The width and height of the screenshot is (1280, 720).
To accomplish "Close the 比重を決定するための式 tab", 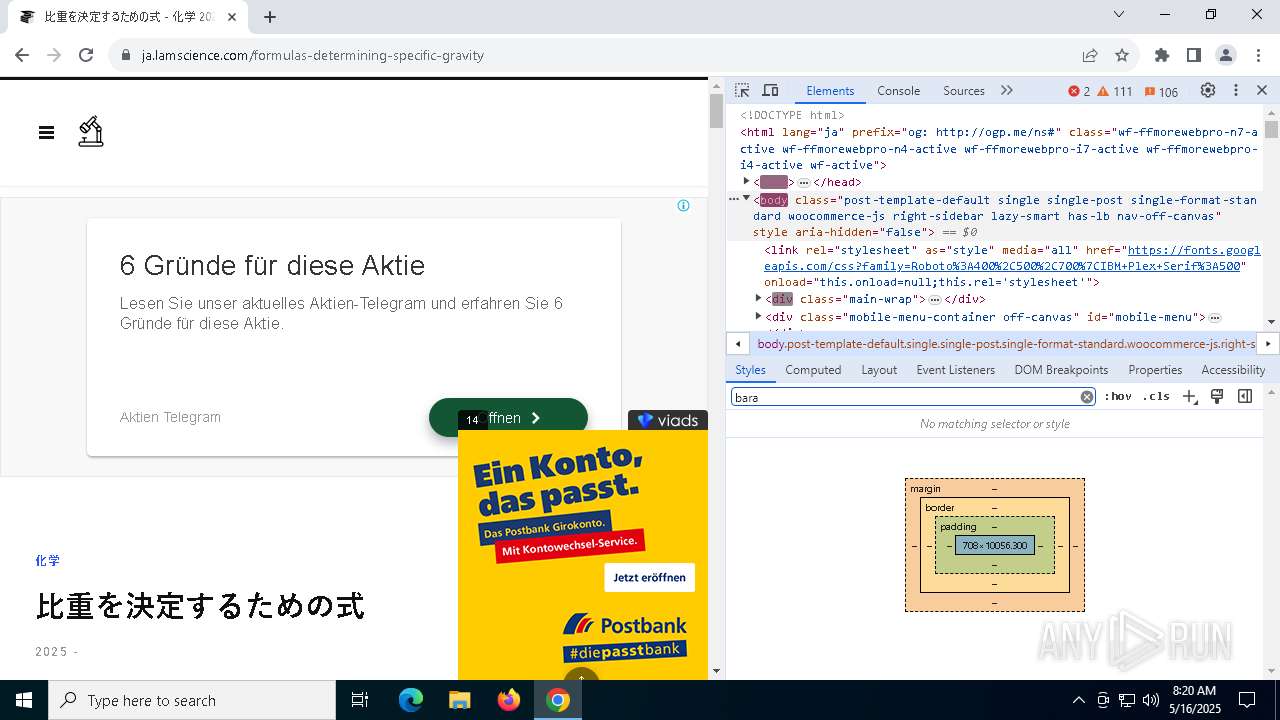I will tap(232, 17).
